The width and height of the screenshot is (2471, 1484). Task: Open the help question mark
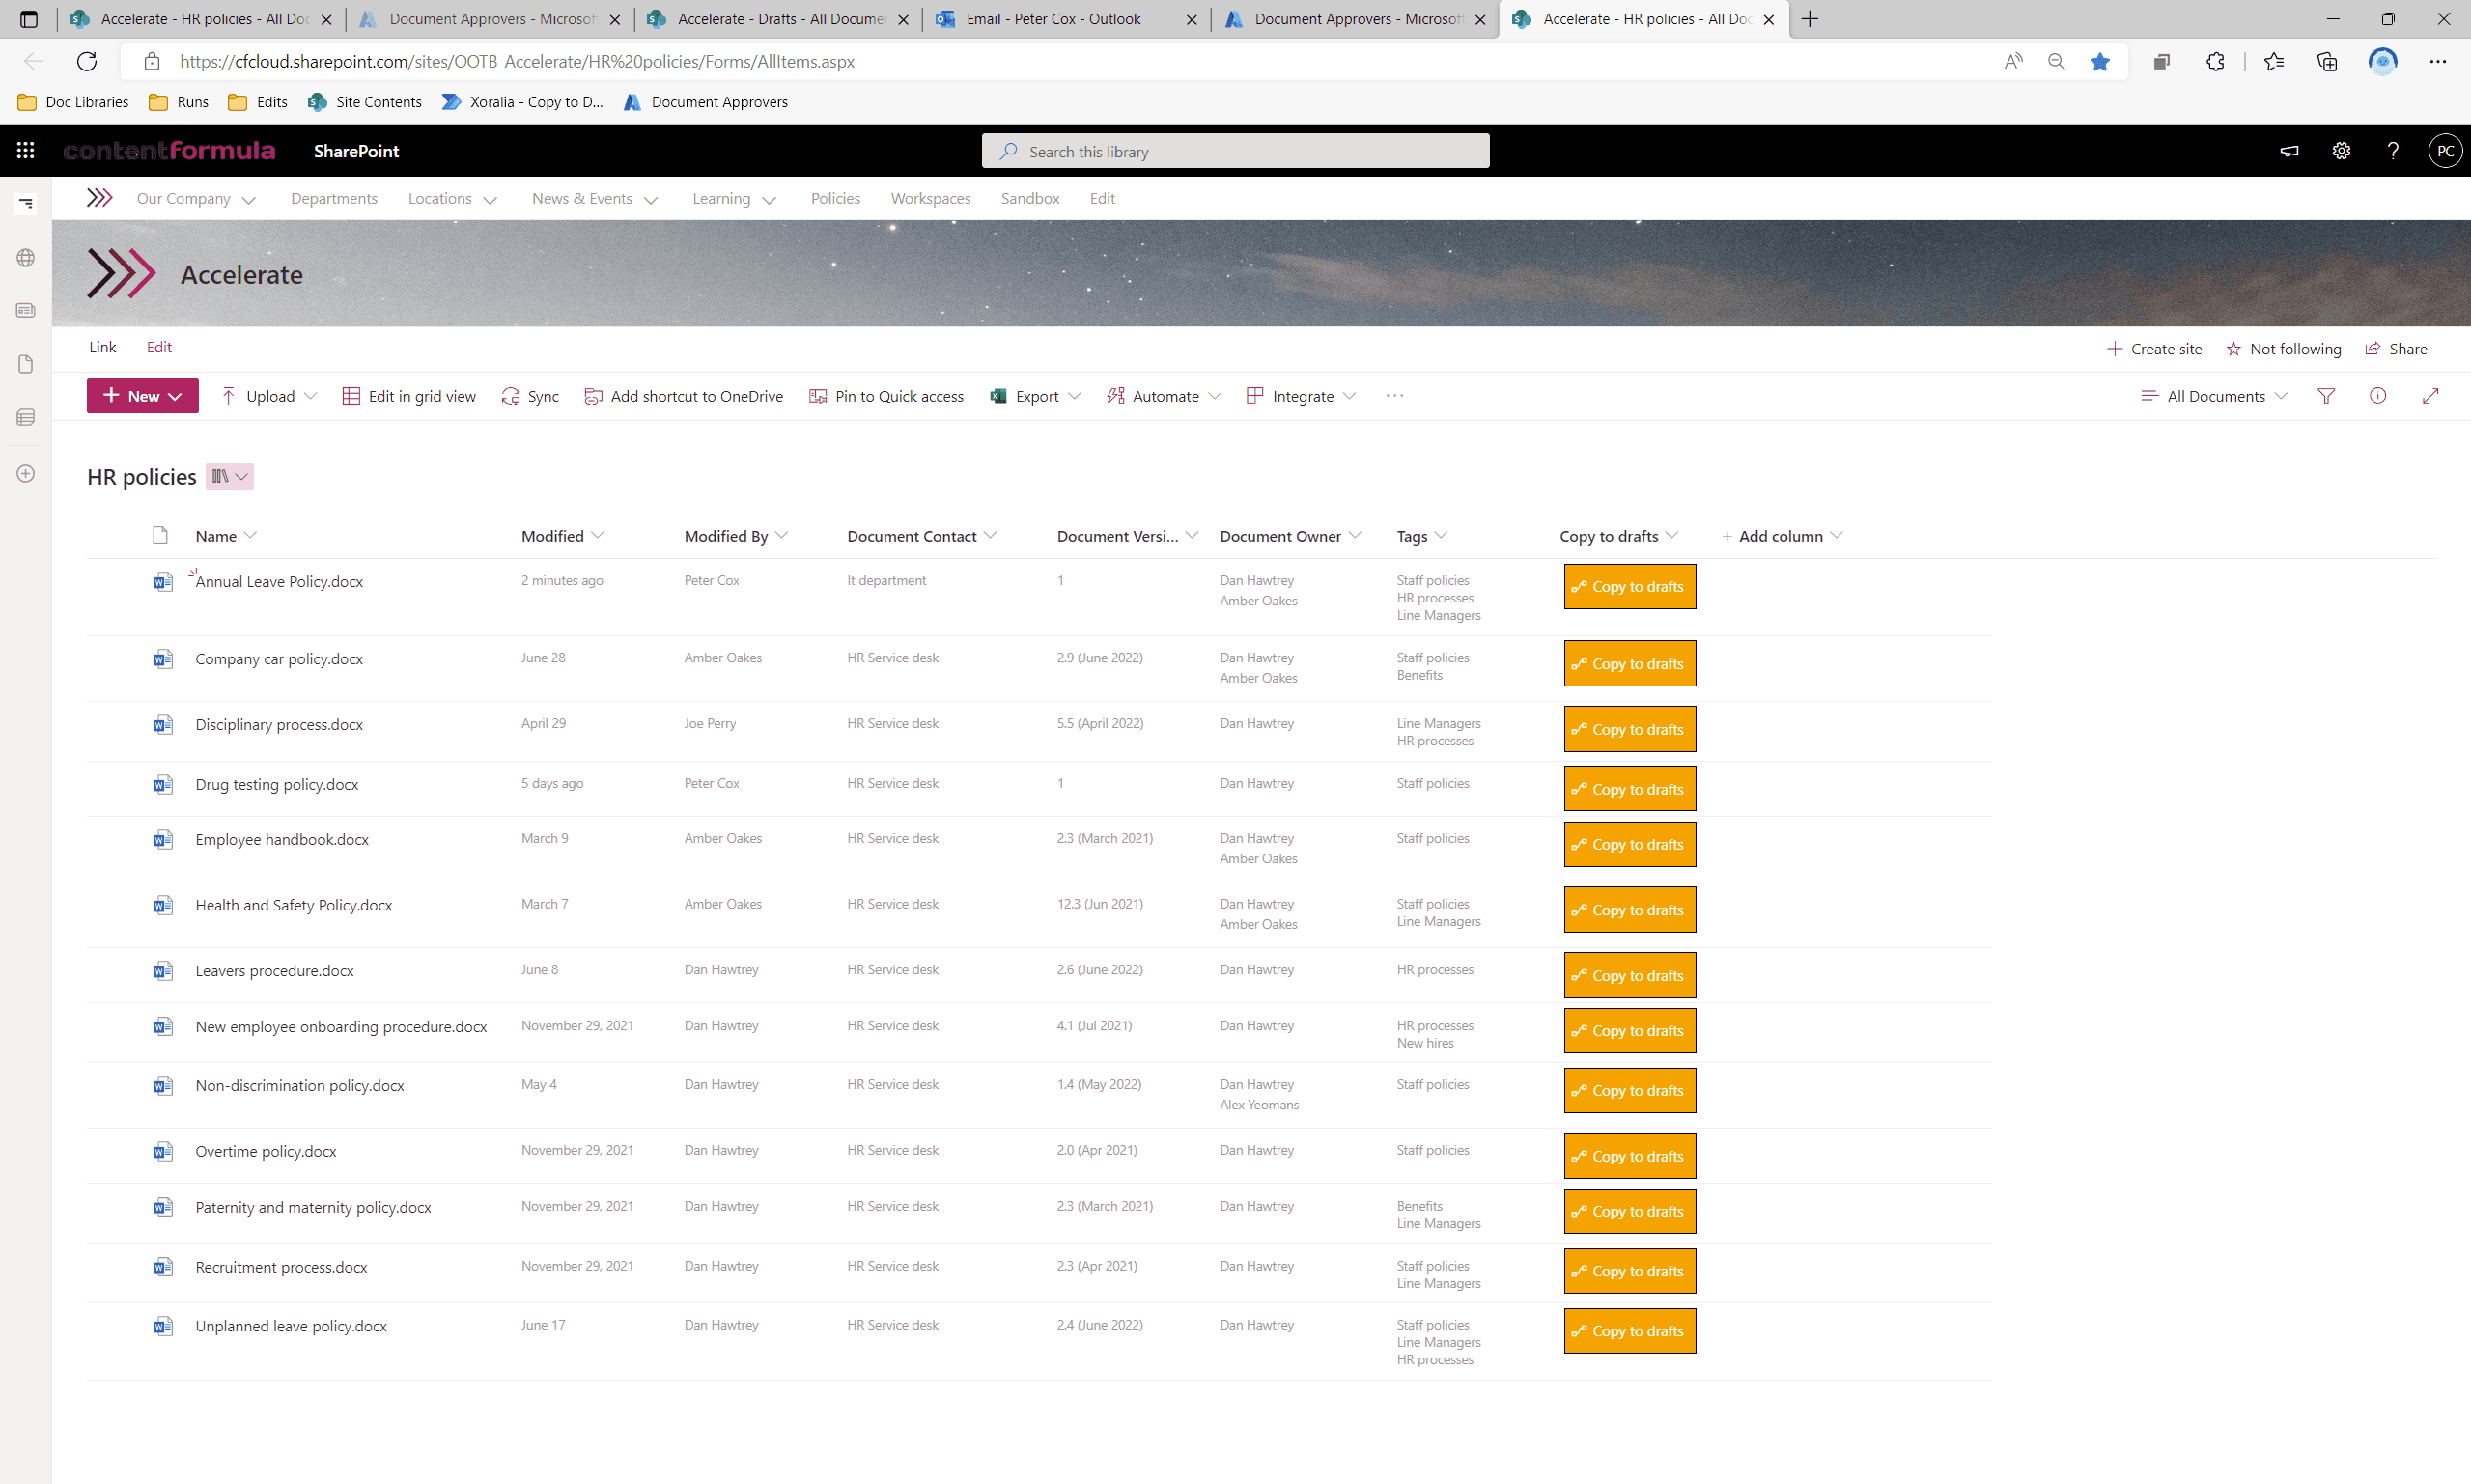tap(2393, 151)
